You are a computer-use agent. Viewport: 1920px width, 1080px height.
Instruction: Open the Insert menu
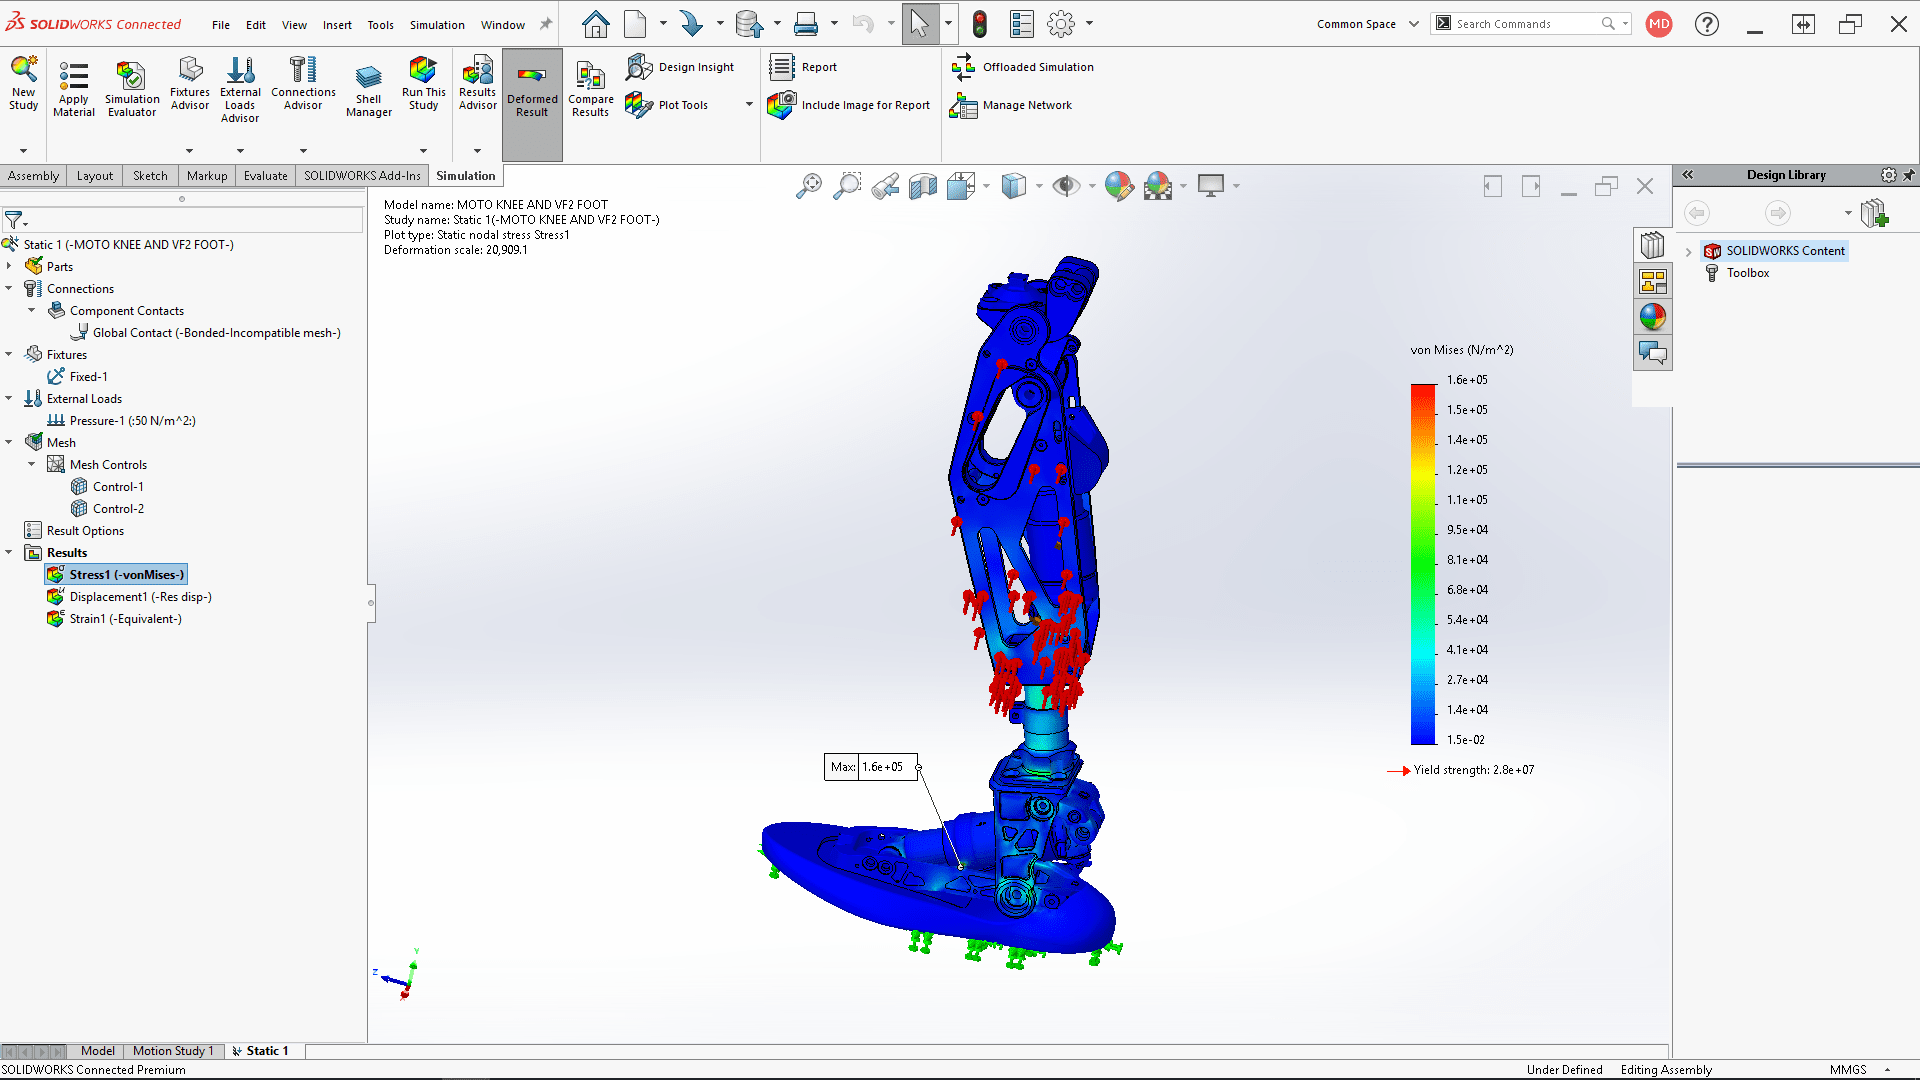(x=337, y=25)
